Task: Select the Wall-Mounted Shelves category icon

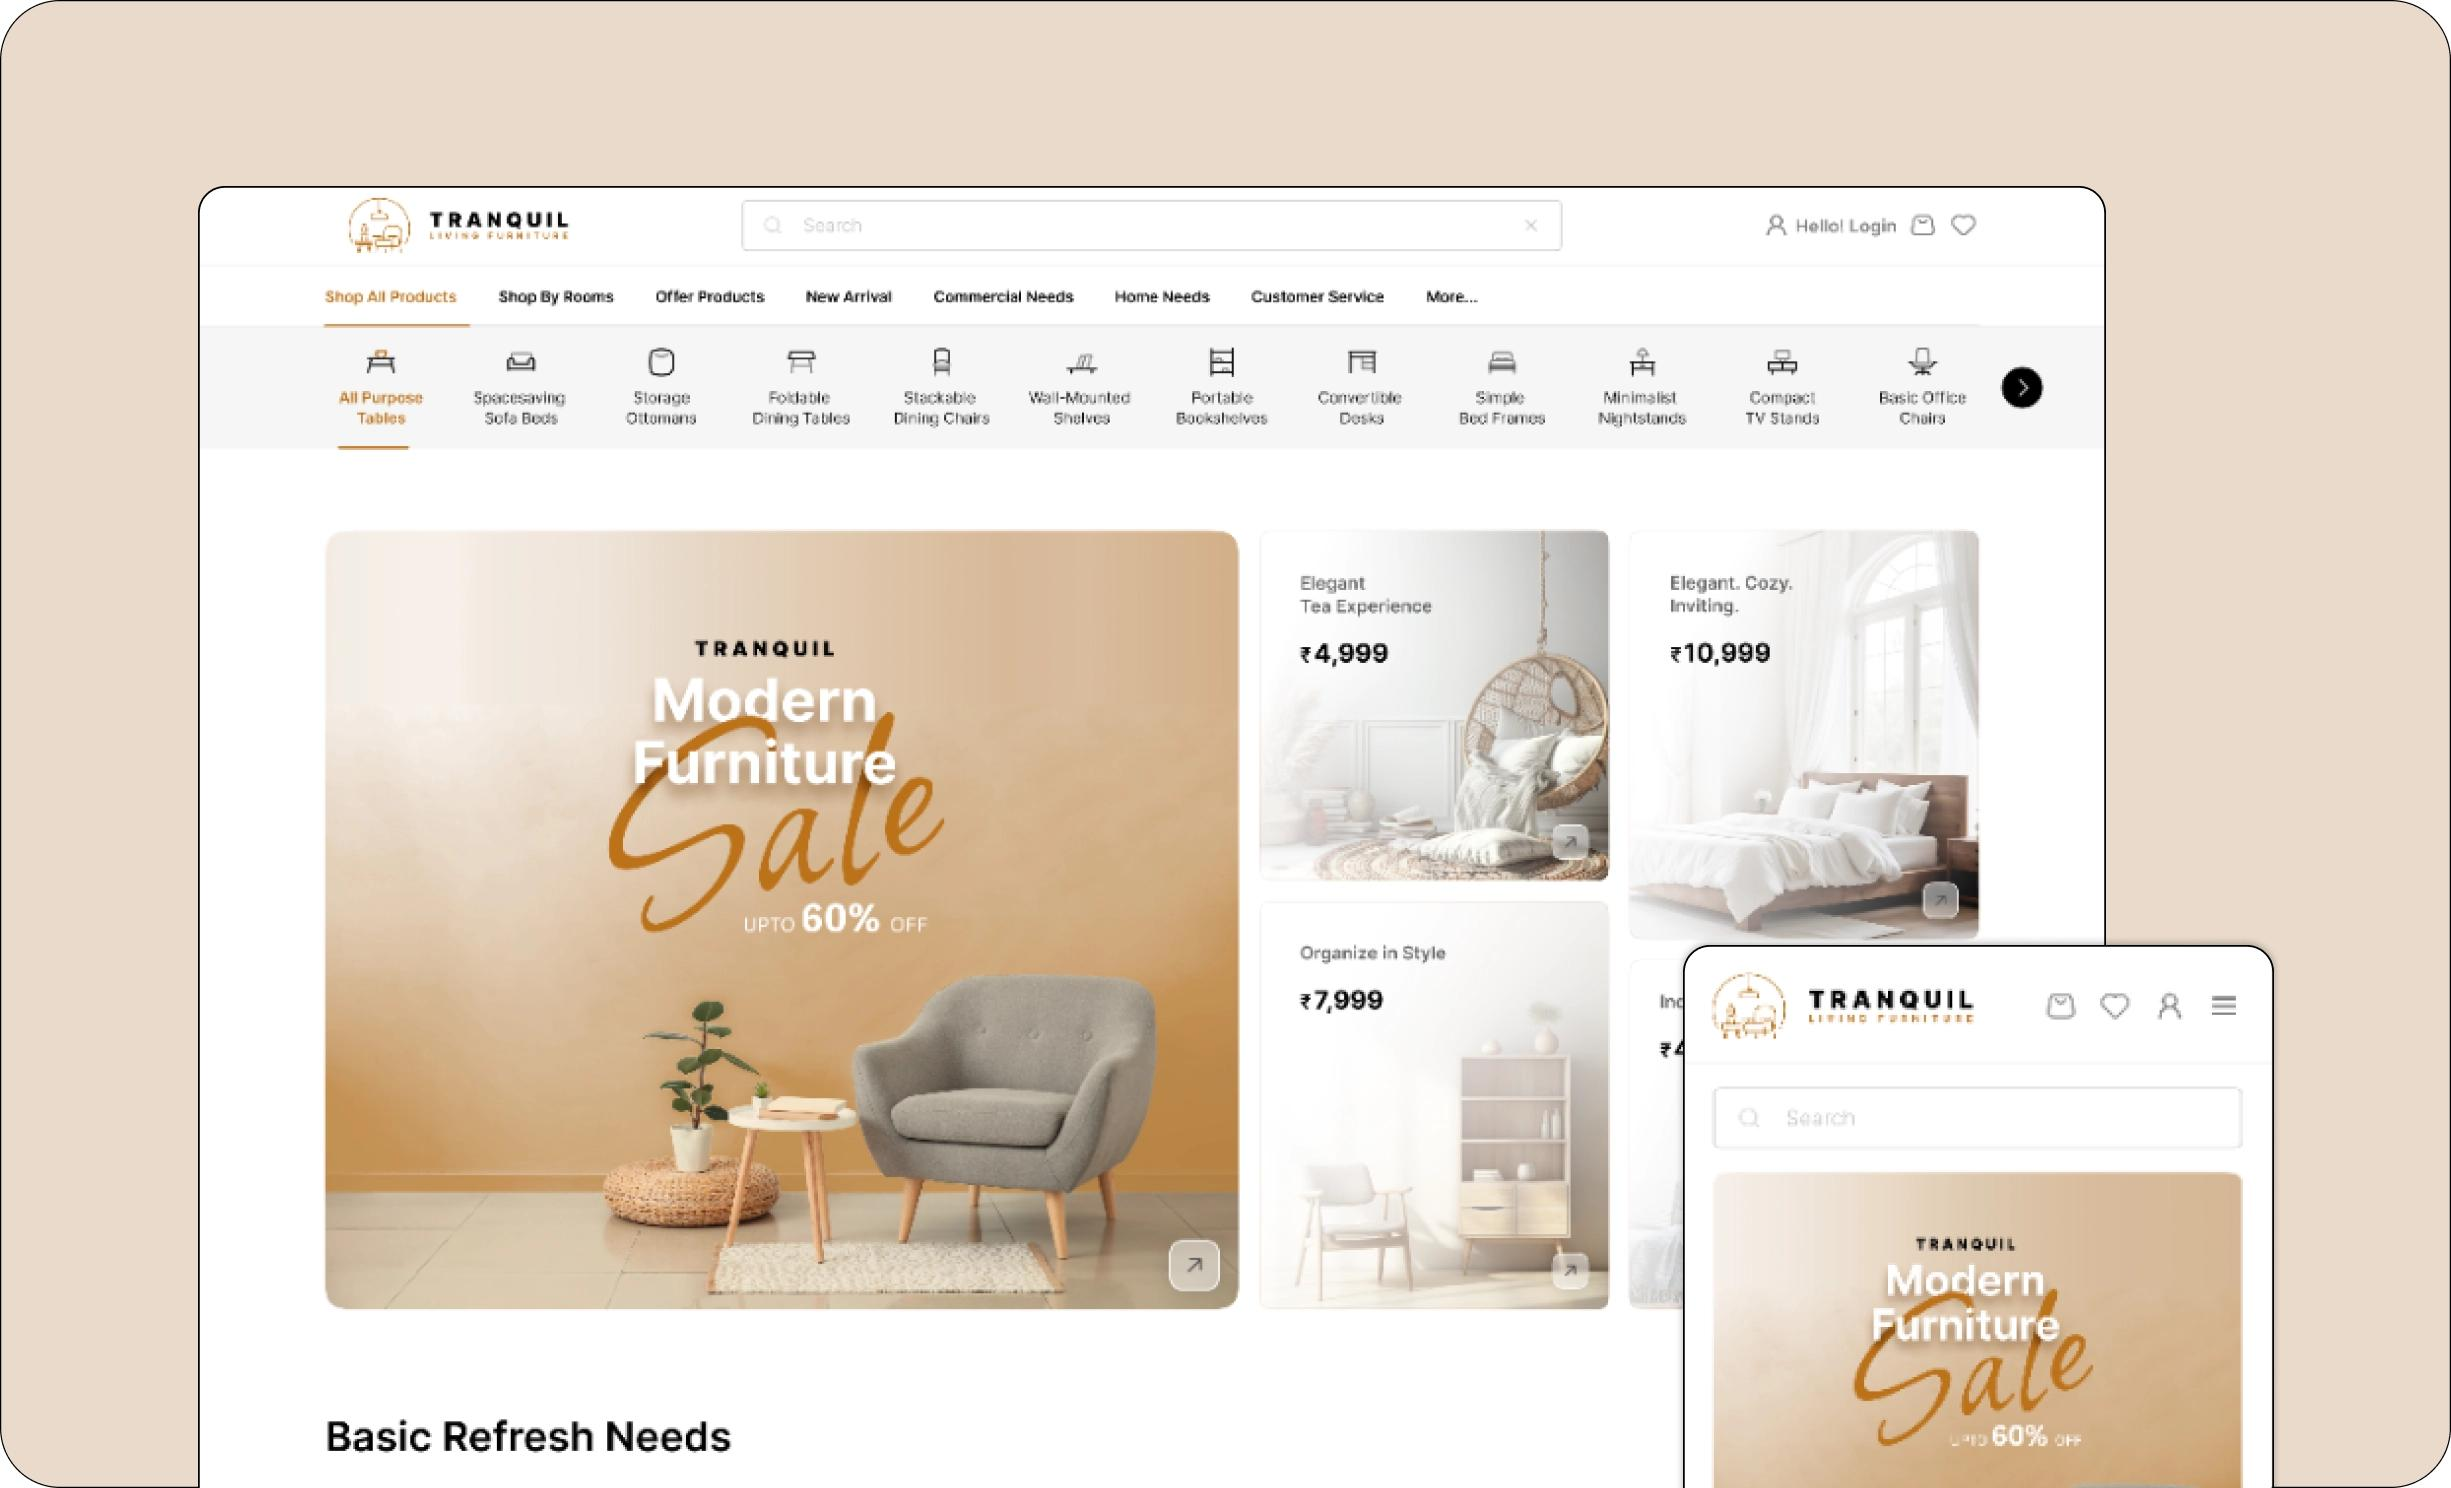Action: [x=1081, y=361]
